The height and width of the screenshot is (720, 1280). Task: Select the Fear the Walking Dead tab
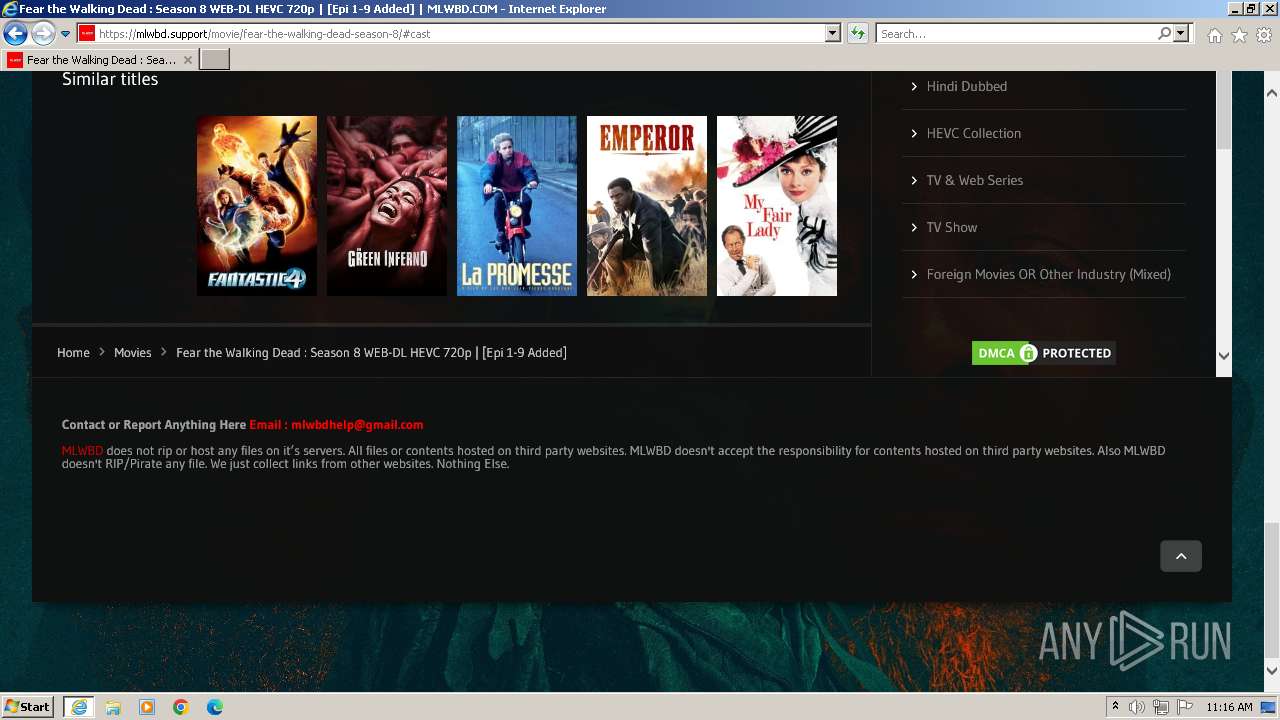tap(100, 60)
